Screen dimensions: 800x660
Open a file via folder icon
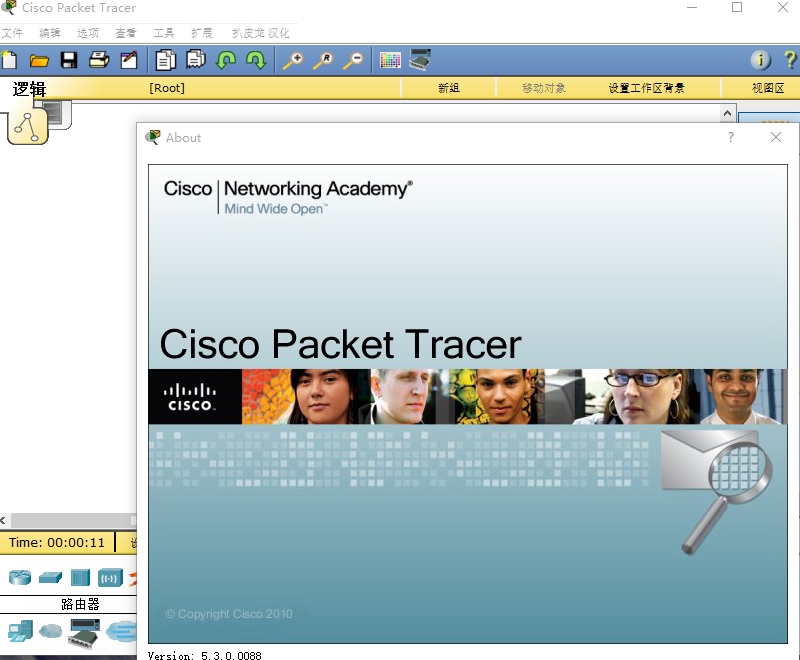coord(39,61)
